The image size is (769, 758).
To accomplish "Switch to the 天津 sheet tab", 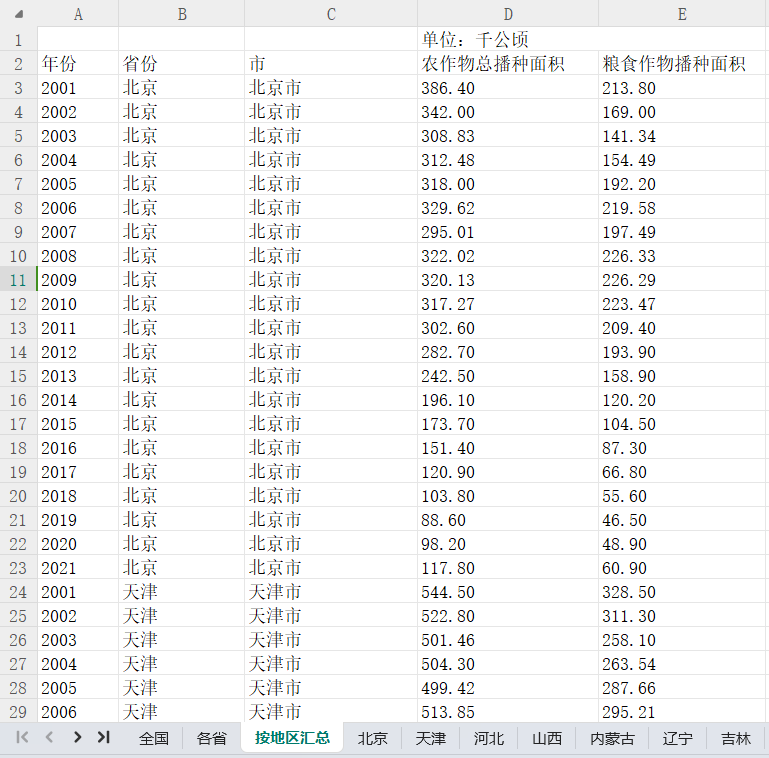I will [x=430, y=738].
